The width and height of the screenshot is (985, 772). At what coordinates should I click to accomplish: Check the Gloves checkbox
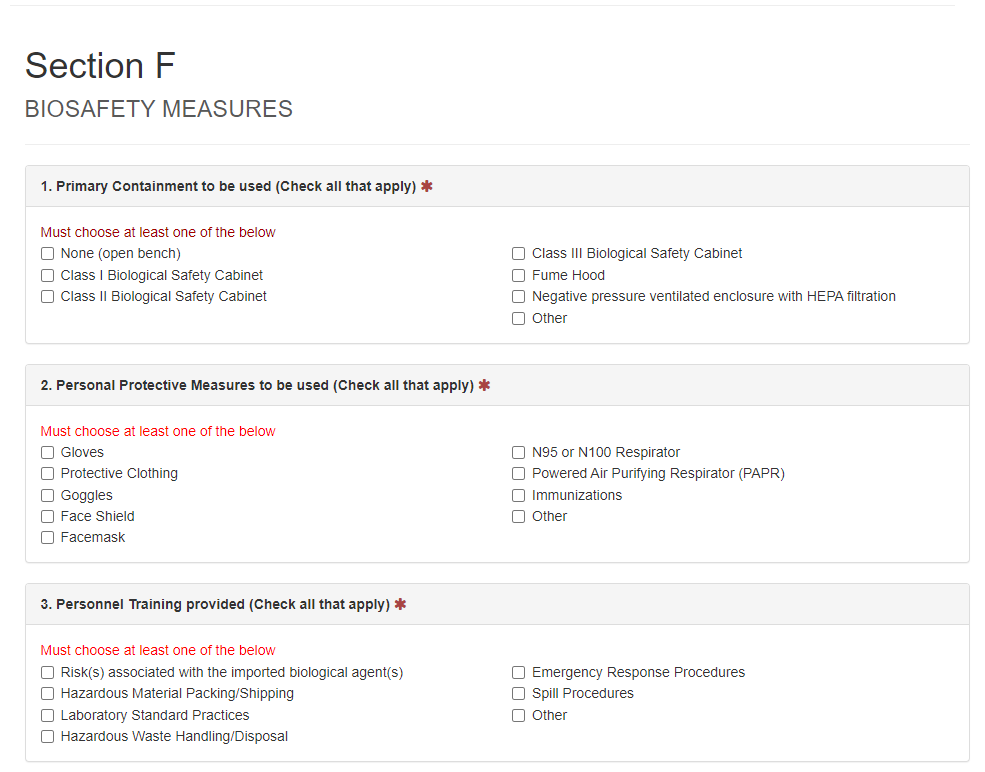click(47, 453)
